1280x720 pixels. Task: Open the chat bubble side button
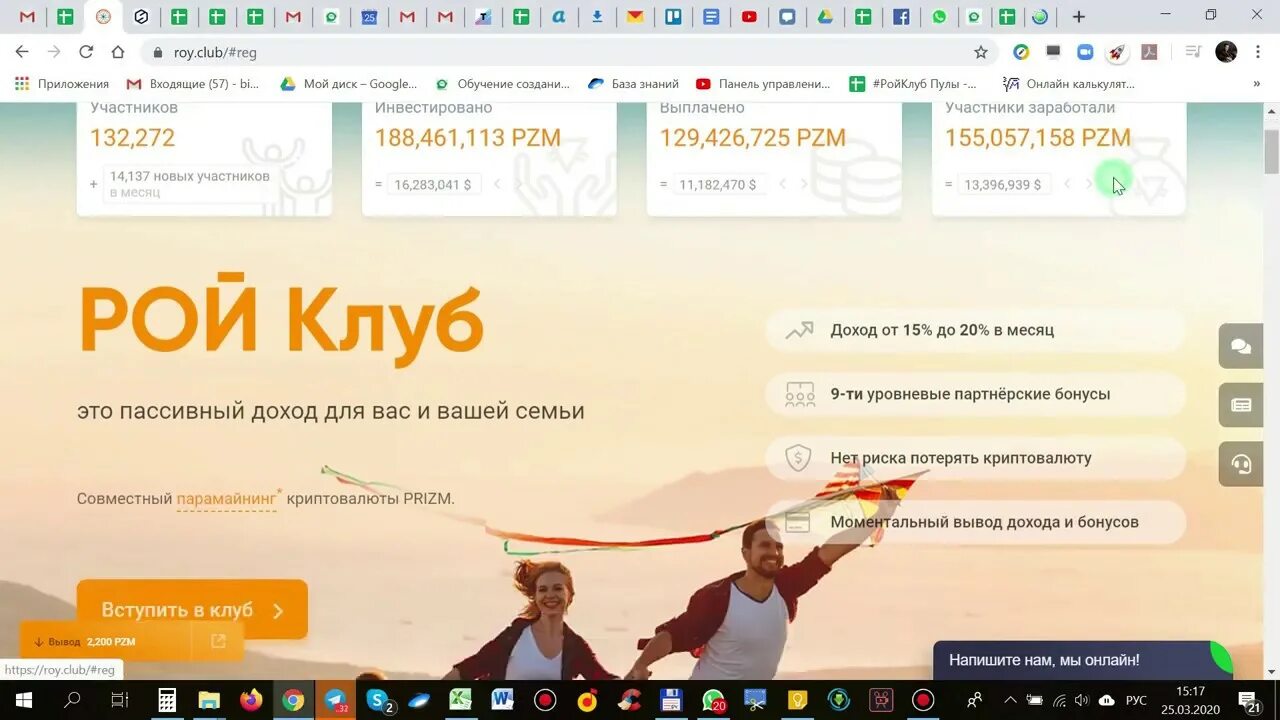(x=1241, y=346)
